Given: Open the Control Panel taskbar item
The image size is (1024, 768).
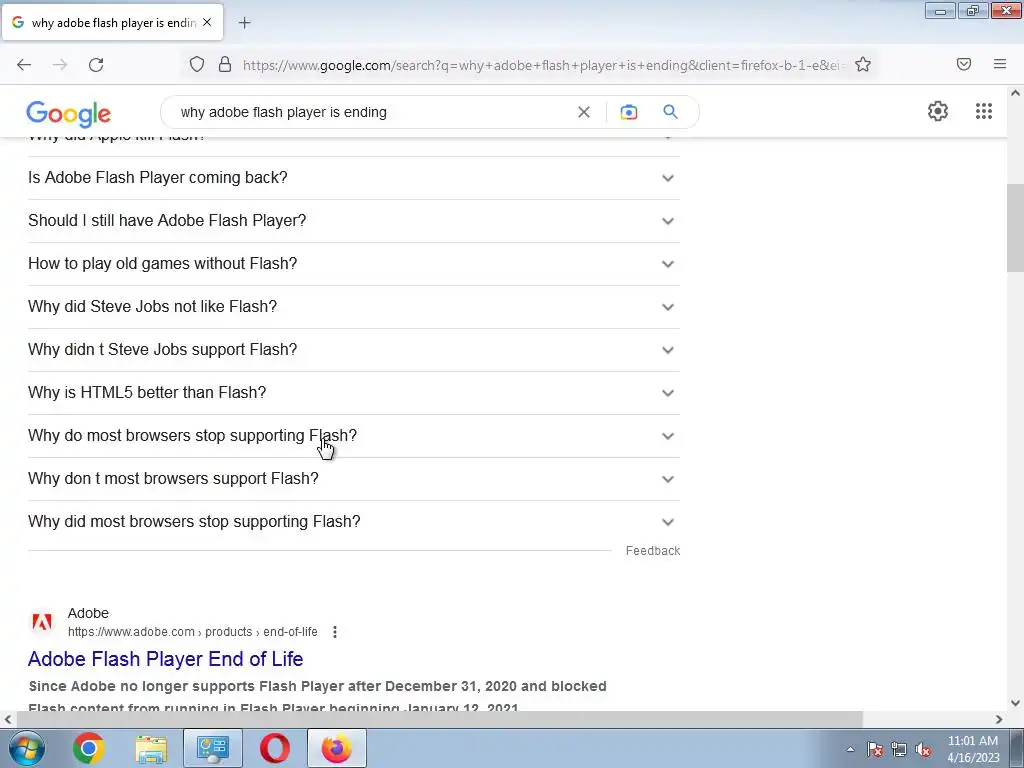Looking at the screenshot, I should pyautogui.click(x=213, y=748).
